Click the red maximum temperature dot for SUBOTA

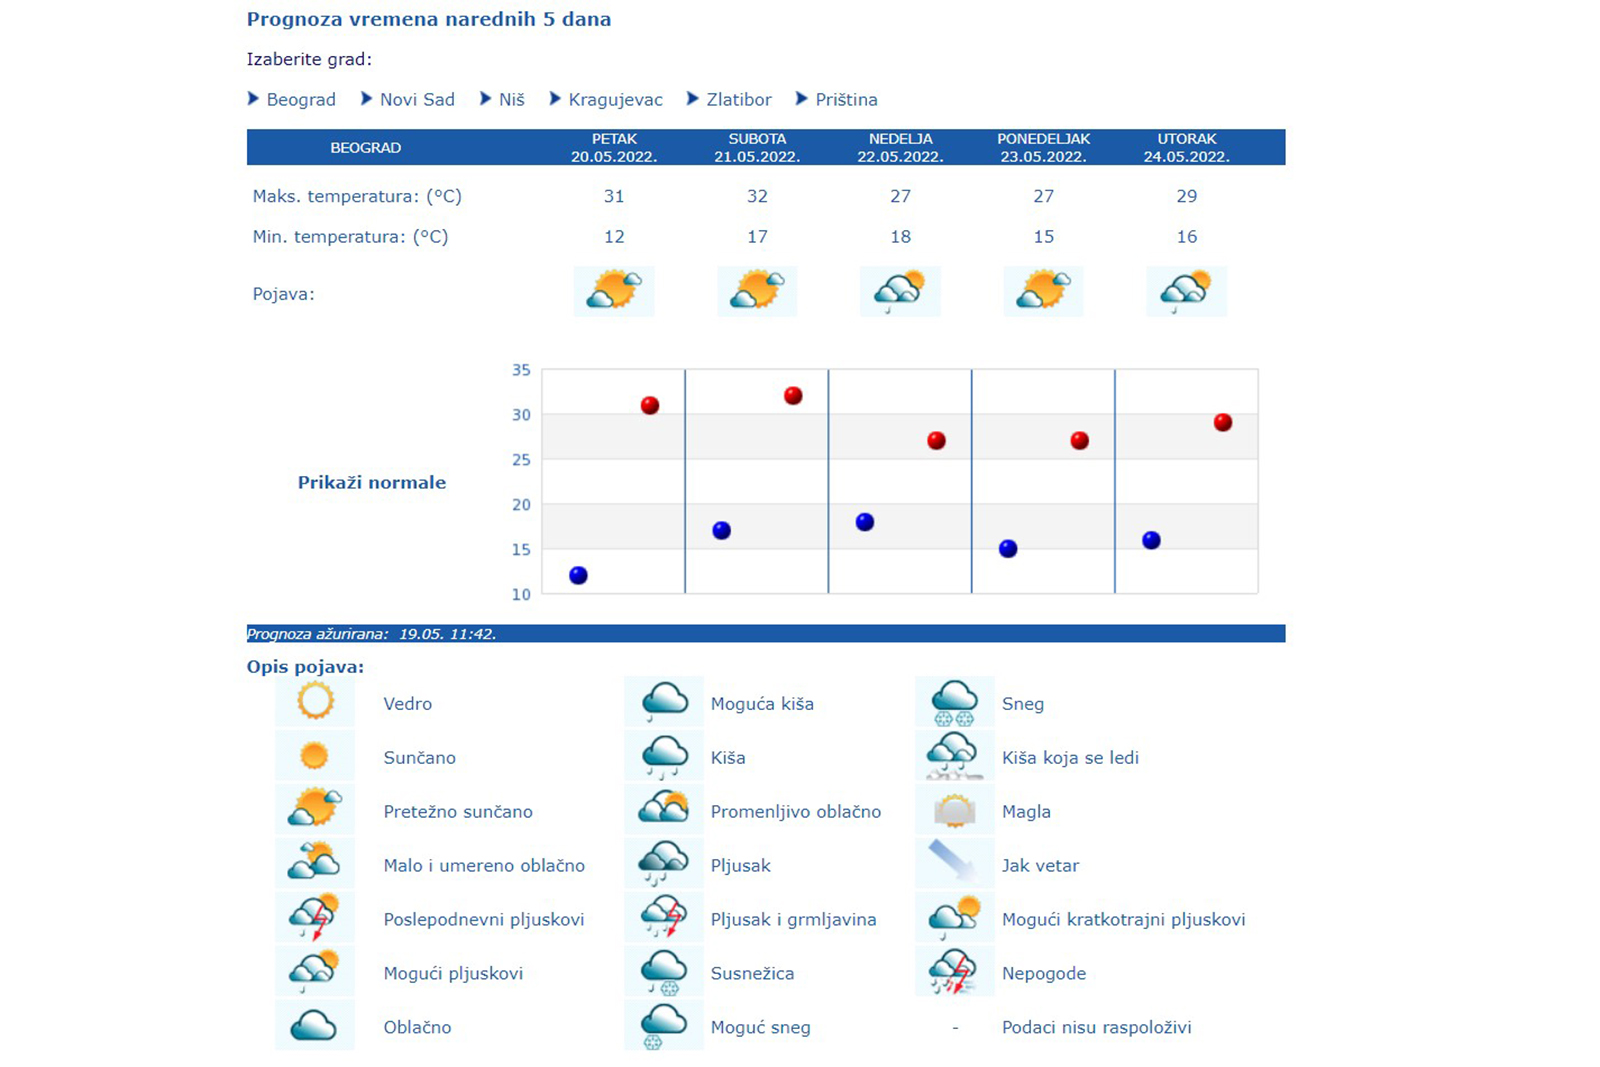792,396
